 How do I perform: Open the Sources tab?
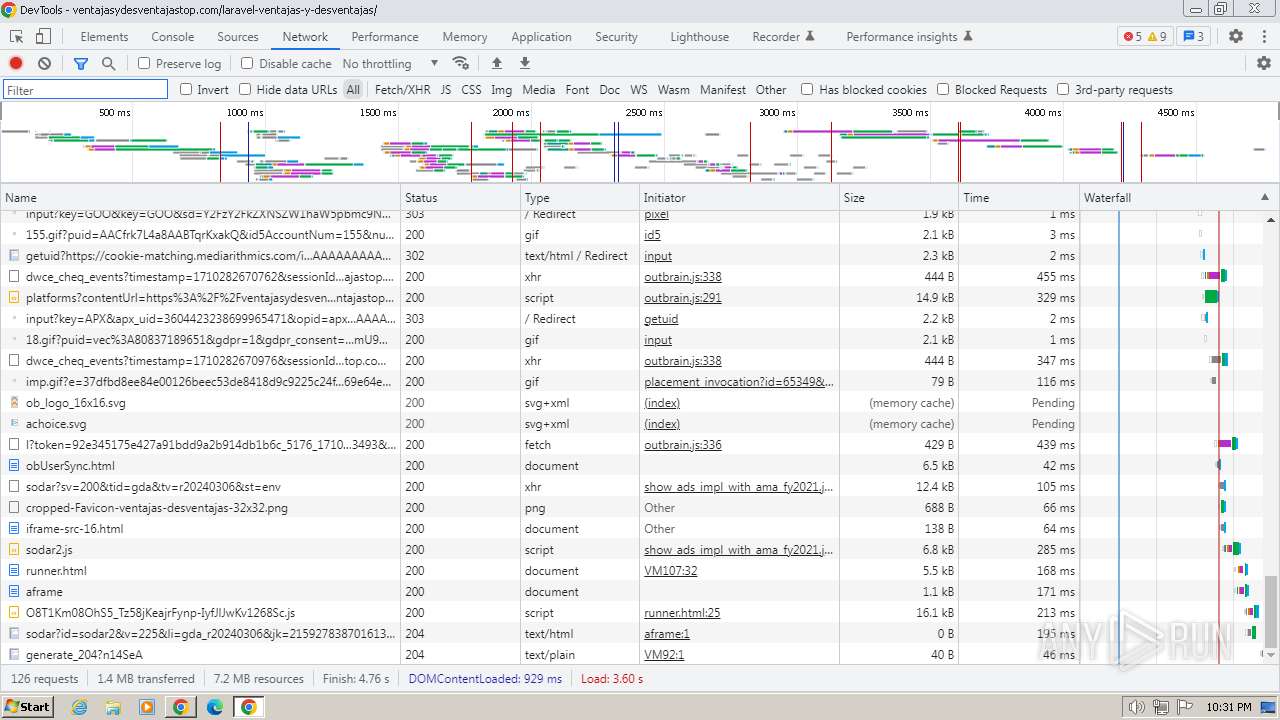click(238, 37)
